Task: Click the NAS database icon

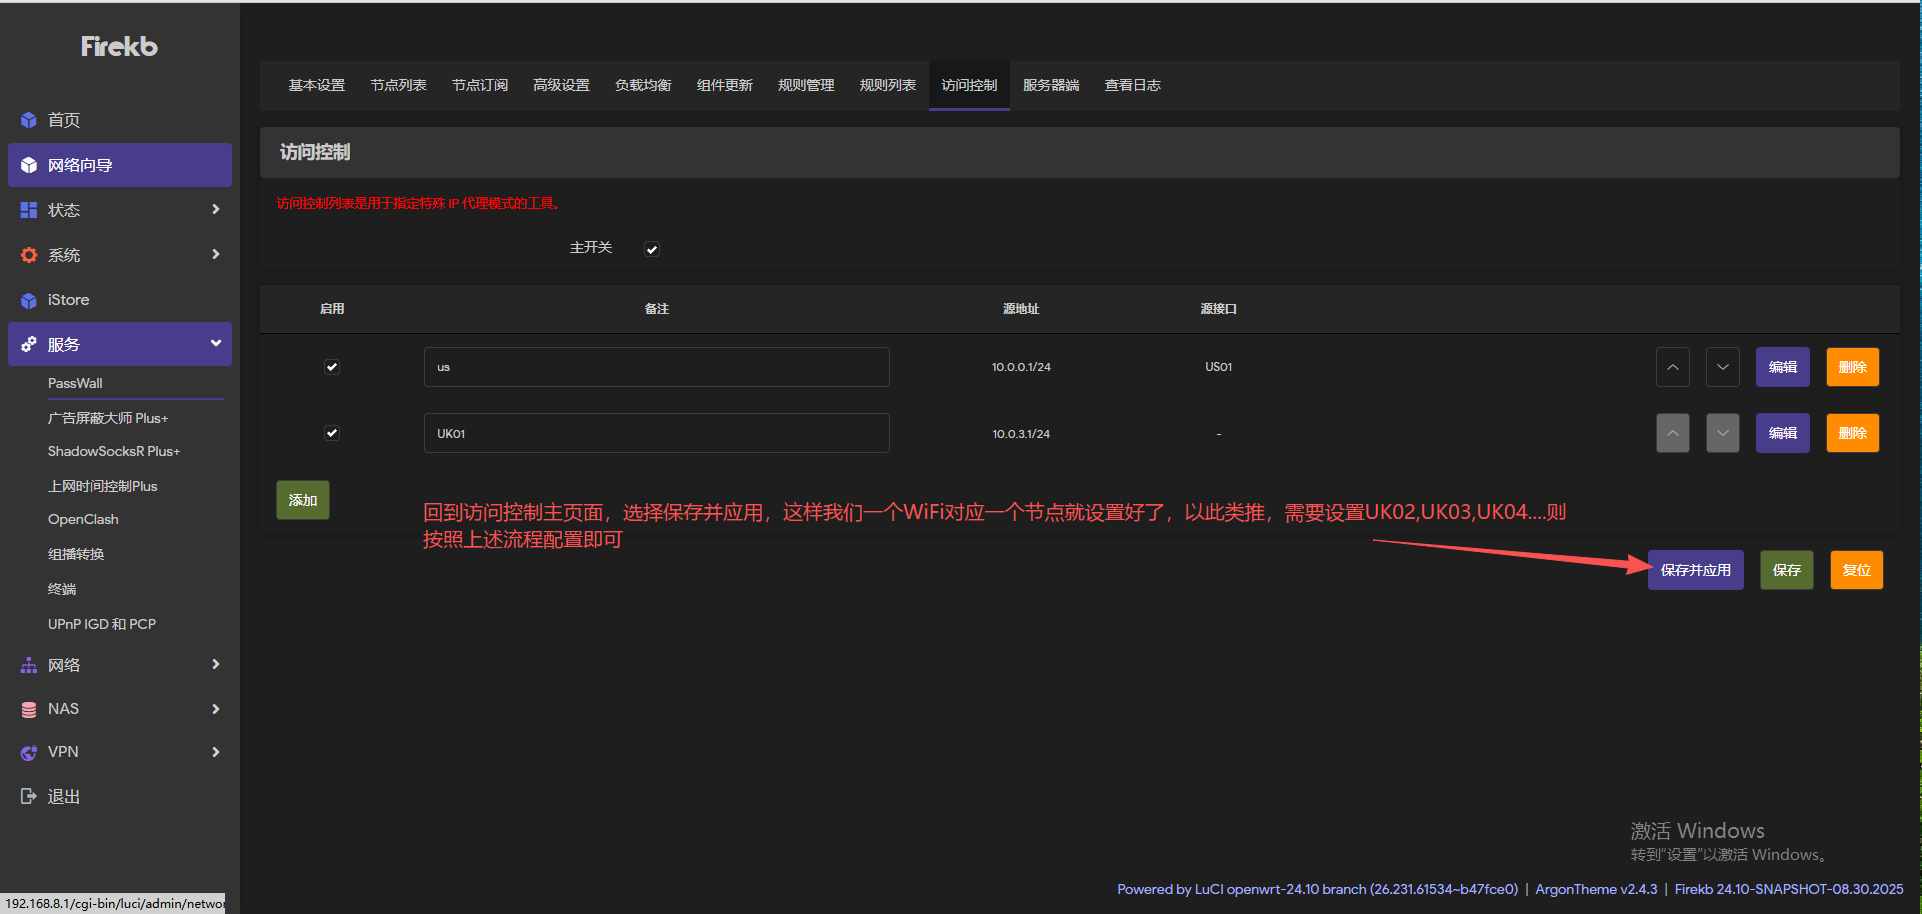Action: 29,709
